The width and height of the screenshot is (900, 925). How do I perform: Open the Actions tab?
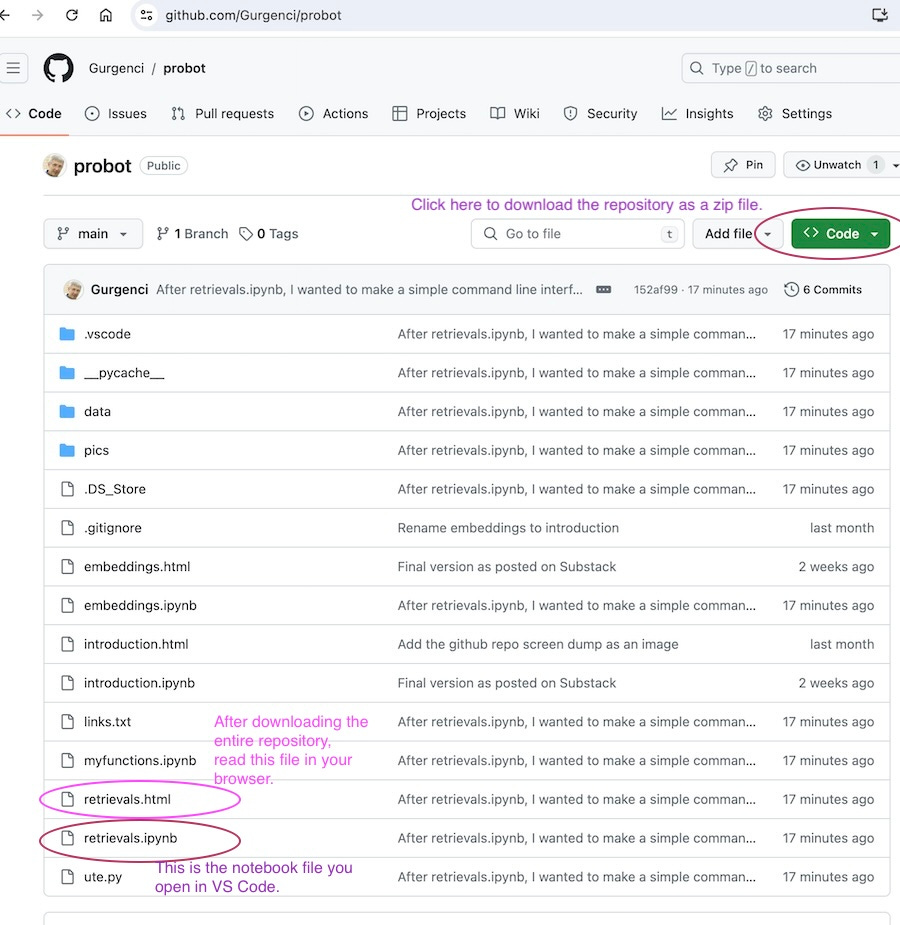333,113
